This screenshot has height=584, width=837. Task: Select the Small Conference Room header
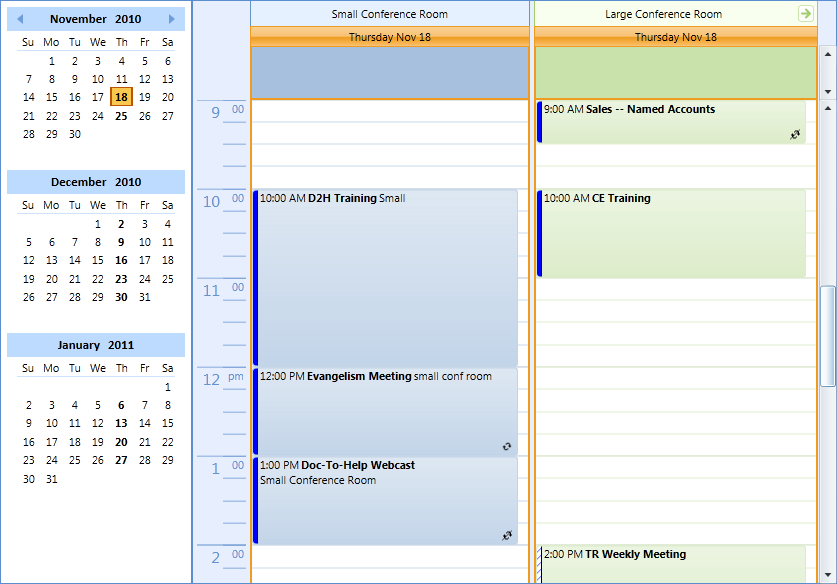390,14
